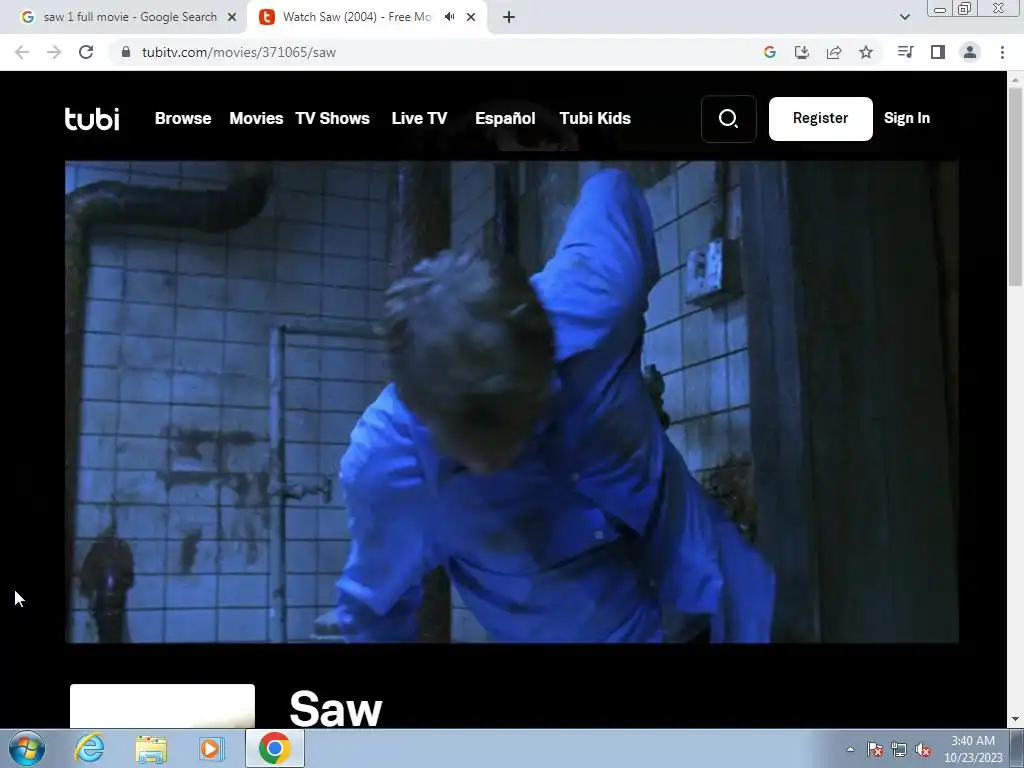This screenshot has width=1024, height=768.
Task: Go to Movies in Tubi navigation
Action: [x=256, y=118]
